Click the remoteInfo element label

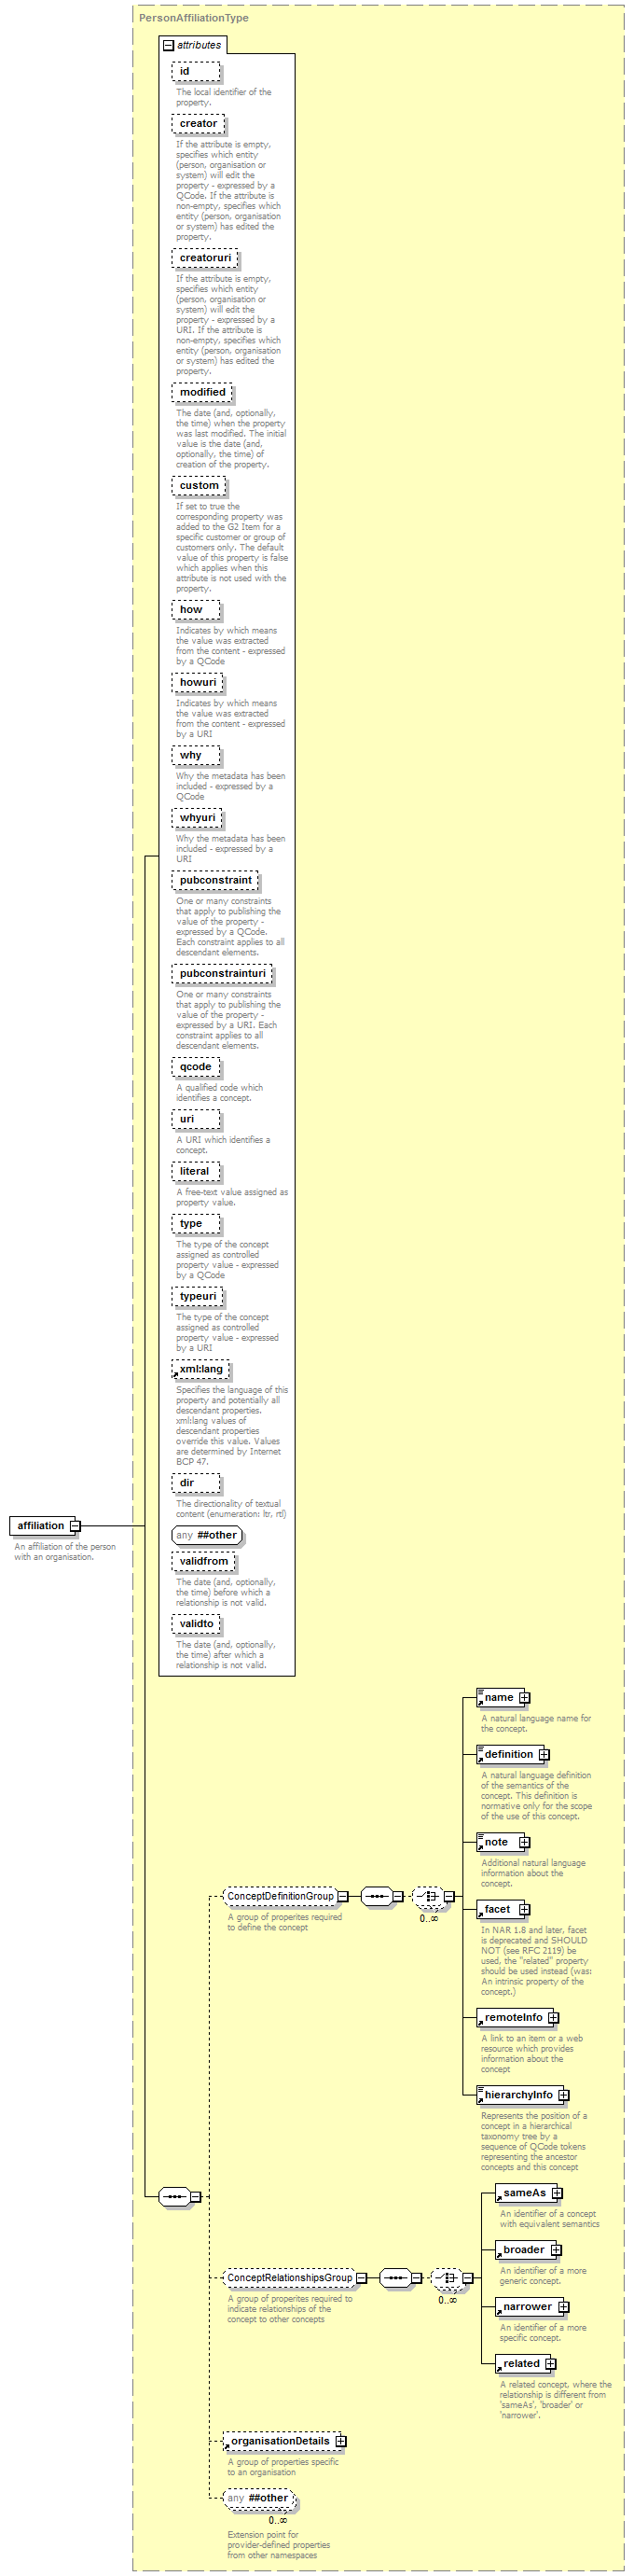coord(513,2018)
